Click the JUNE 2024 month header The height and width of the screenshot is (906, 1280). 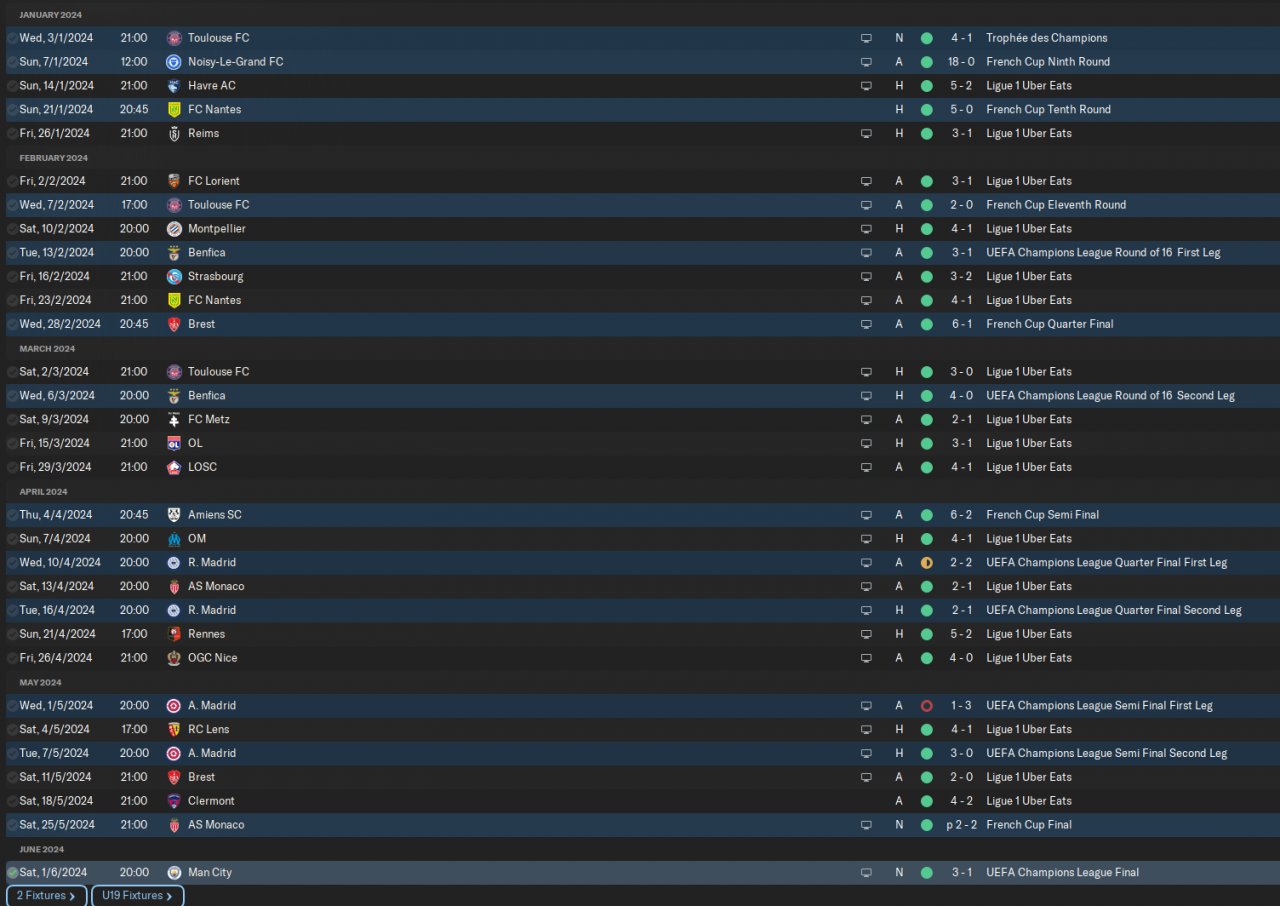tap(42, 850)
